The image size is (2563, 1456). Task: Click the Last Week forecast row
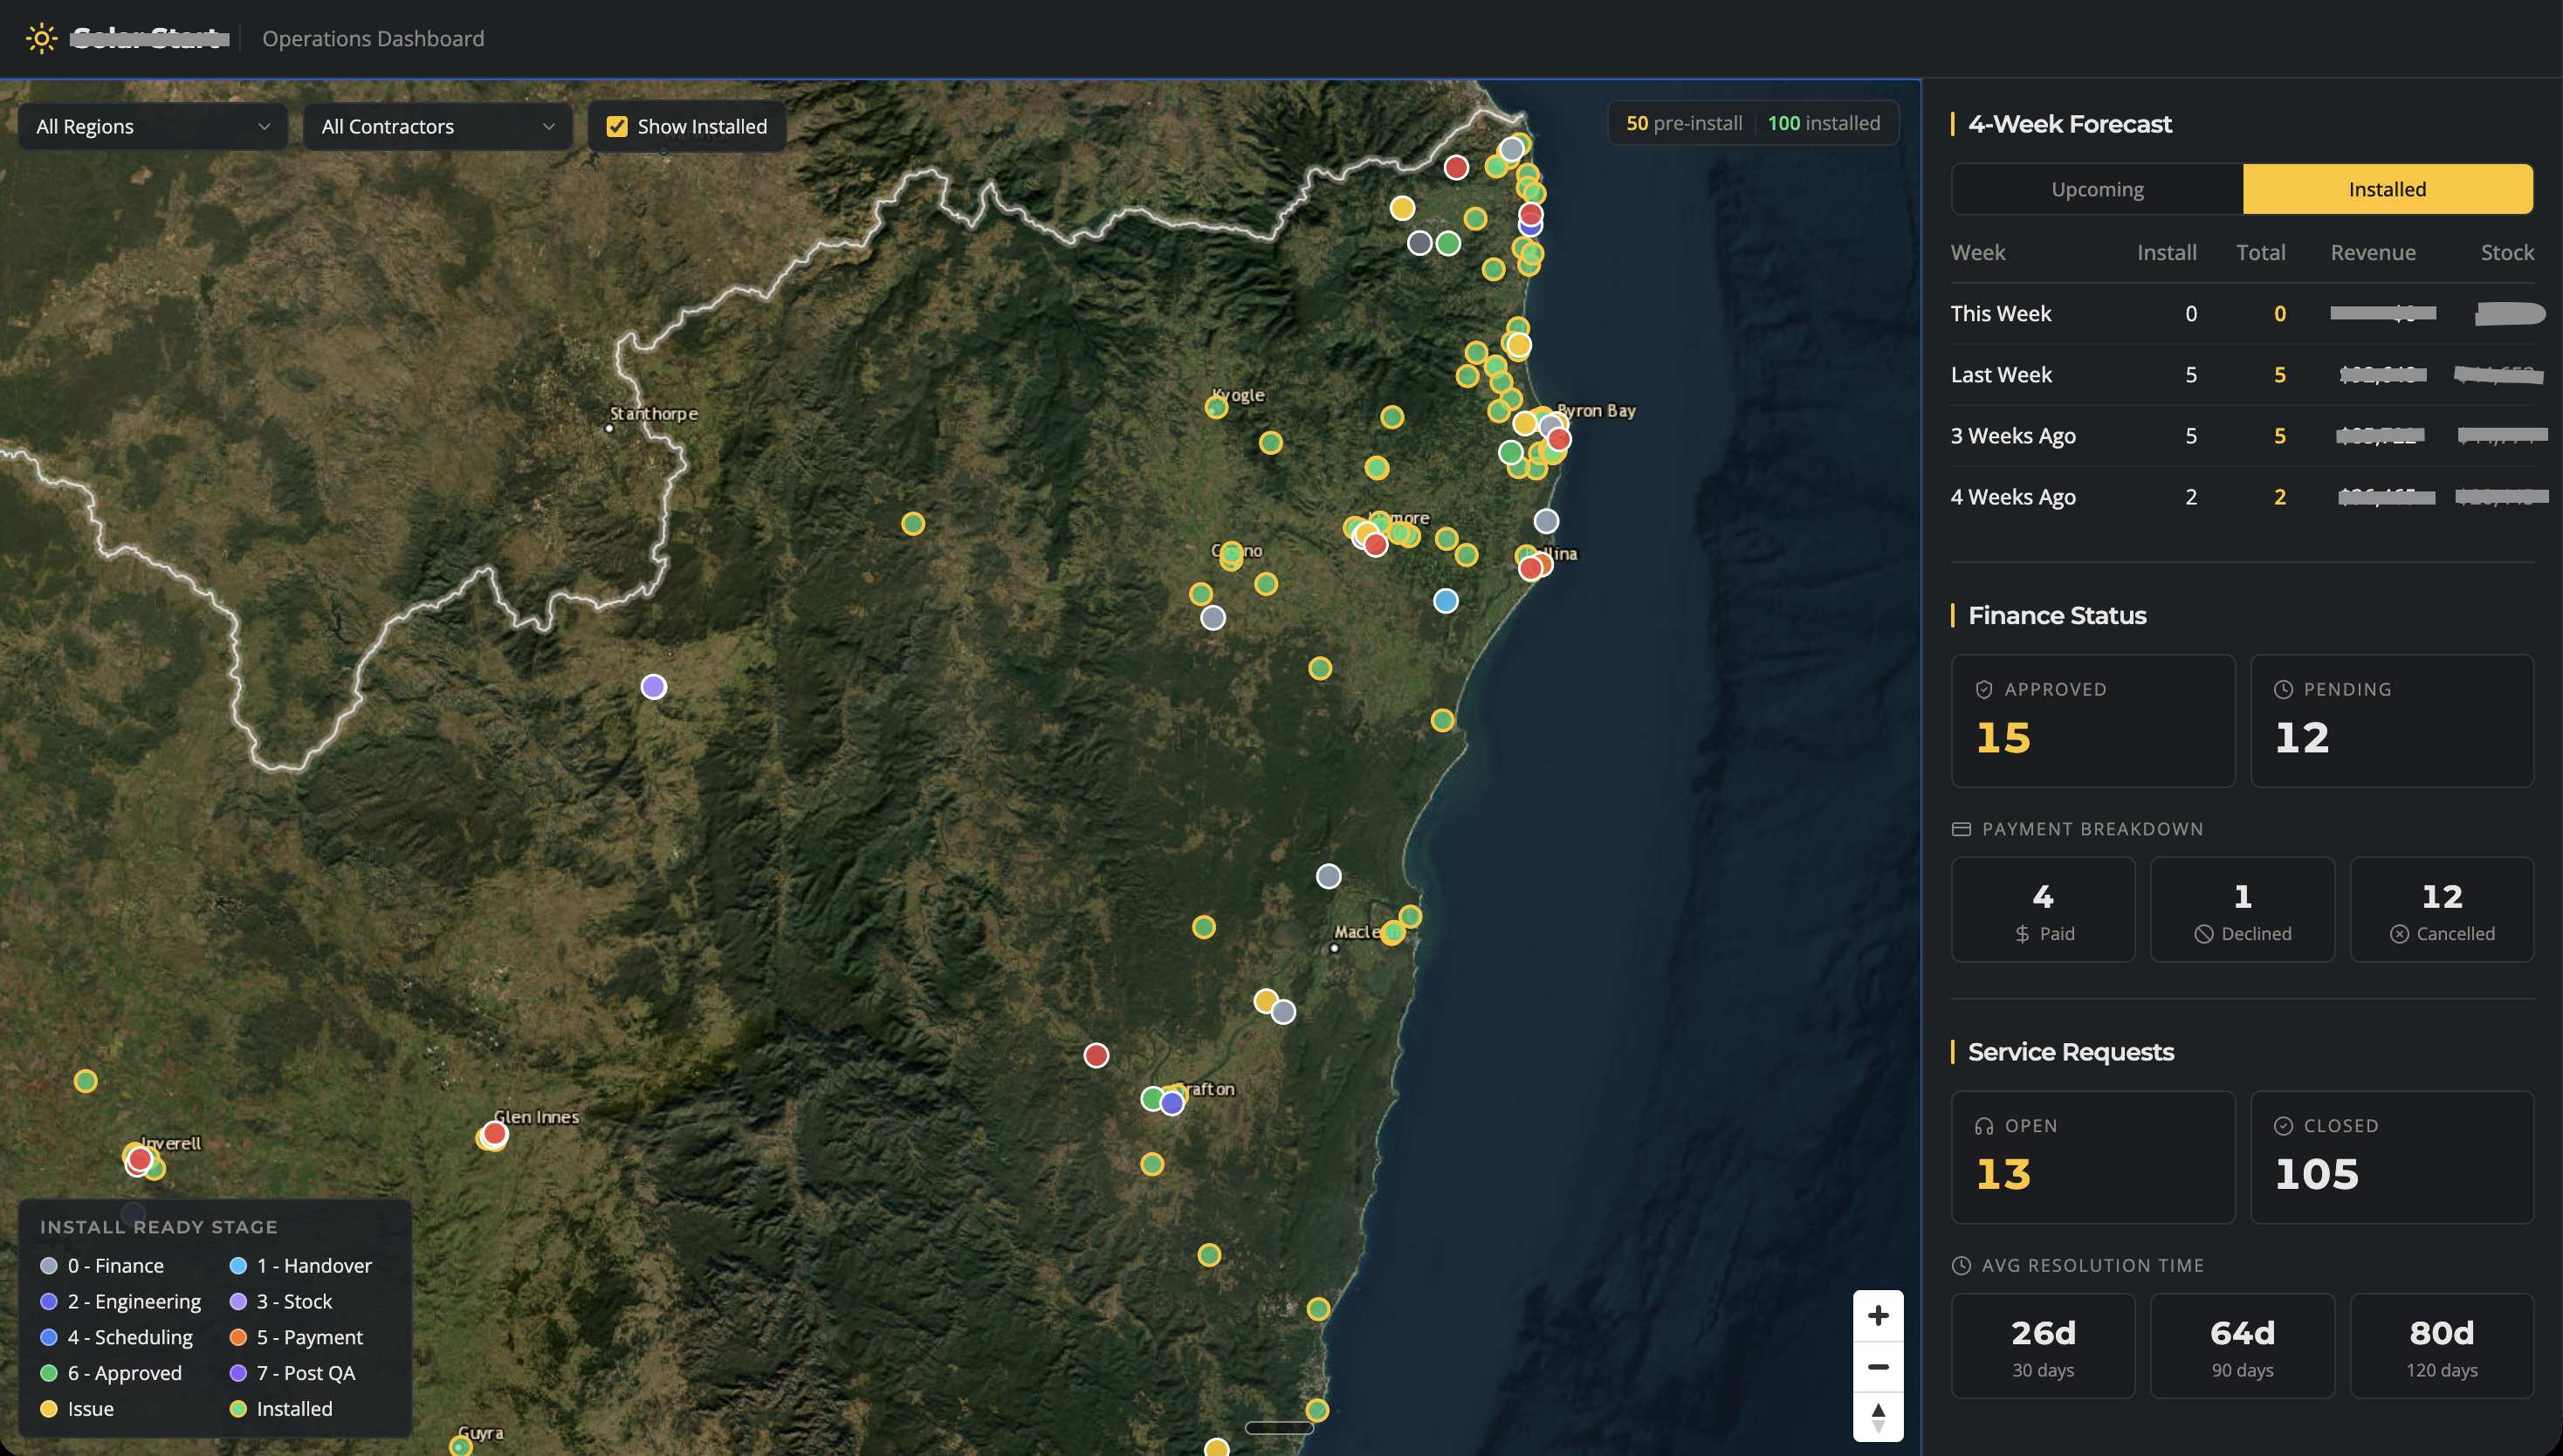(x=2242, y=375)
